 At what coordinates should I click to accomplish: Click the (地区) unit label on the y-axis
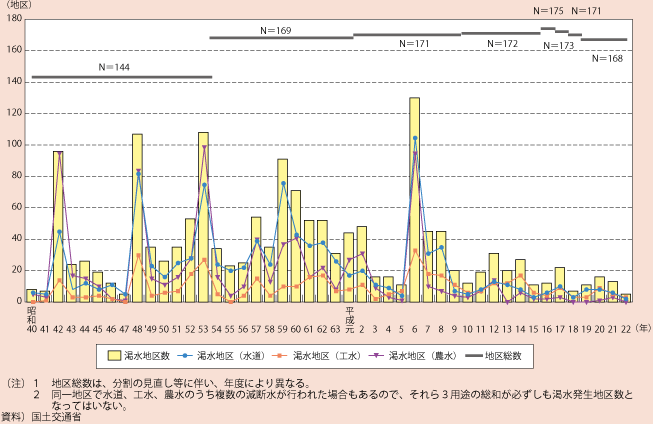click(x=17, y=5)
